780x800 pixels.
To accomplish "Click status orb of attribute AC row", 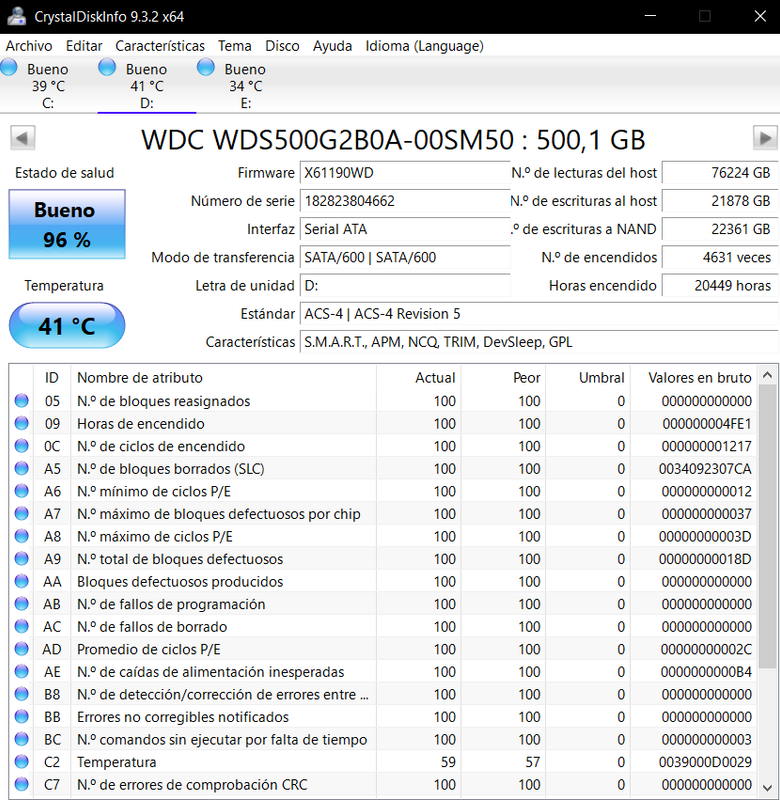I will pos(21,627).
